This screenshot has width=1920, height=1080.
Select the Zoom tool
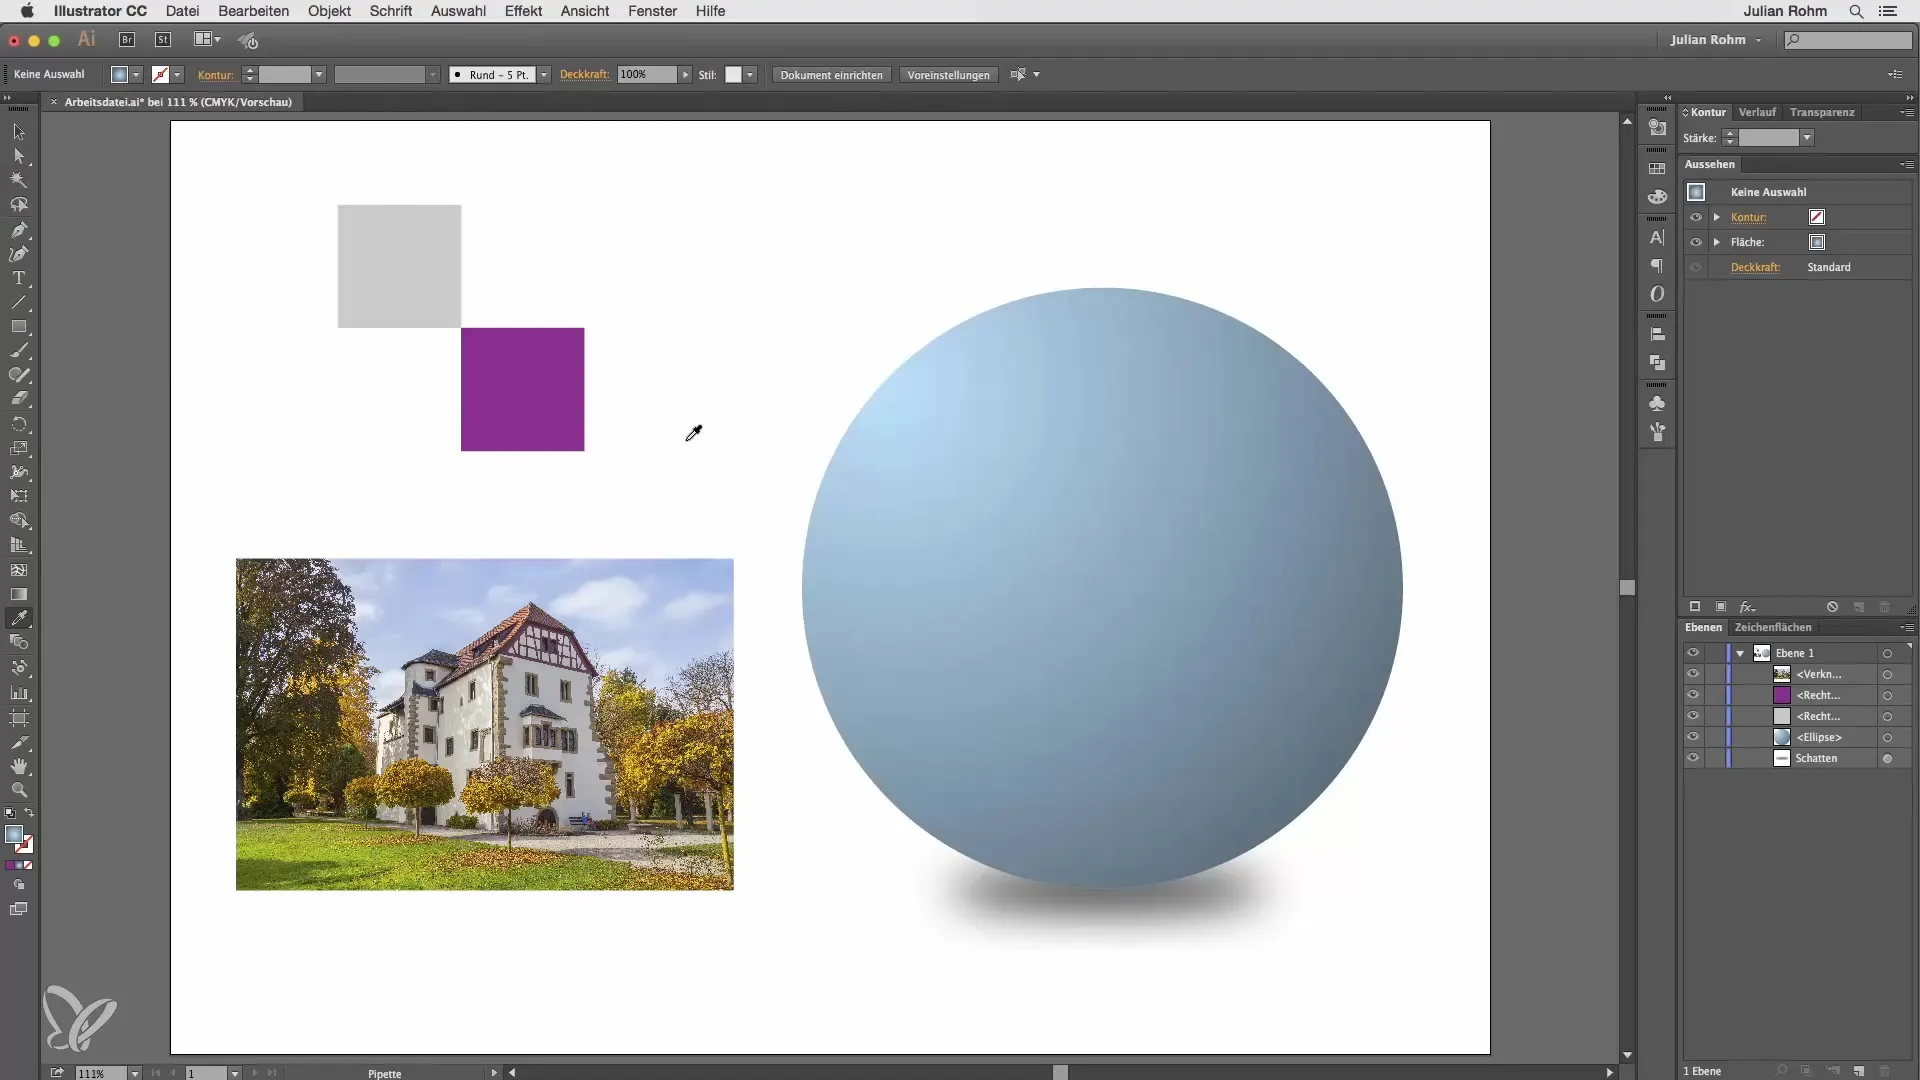19,790
